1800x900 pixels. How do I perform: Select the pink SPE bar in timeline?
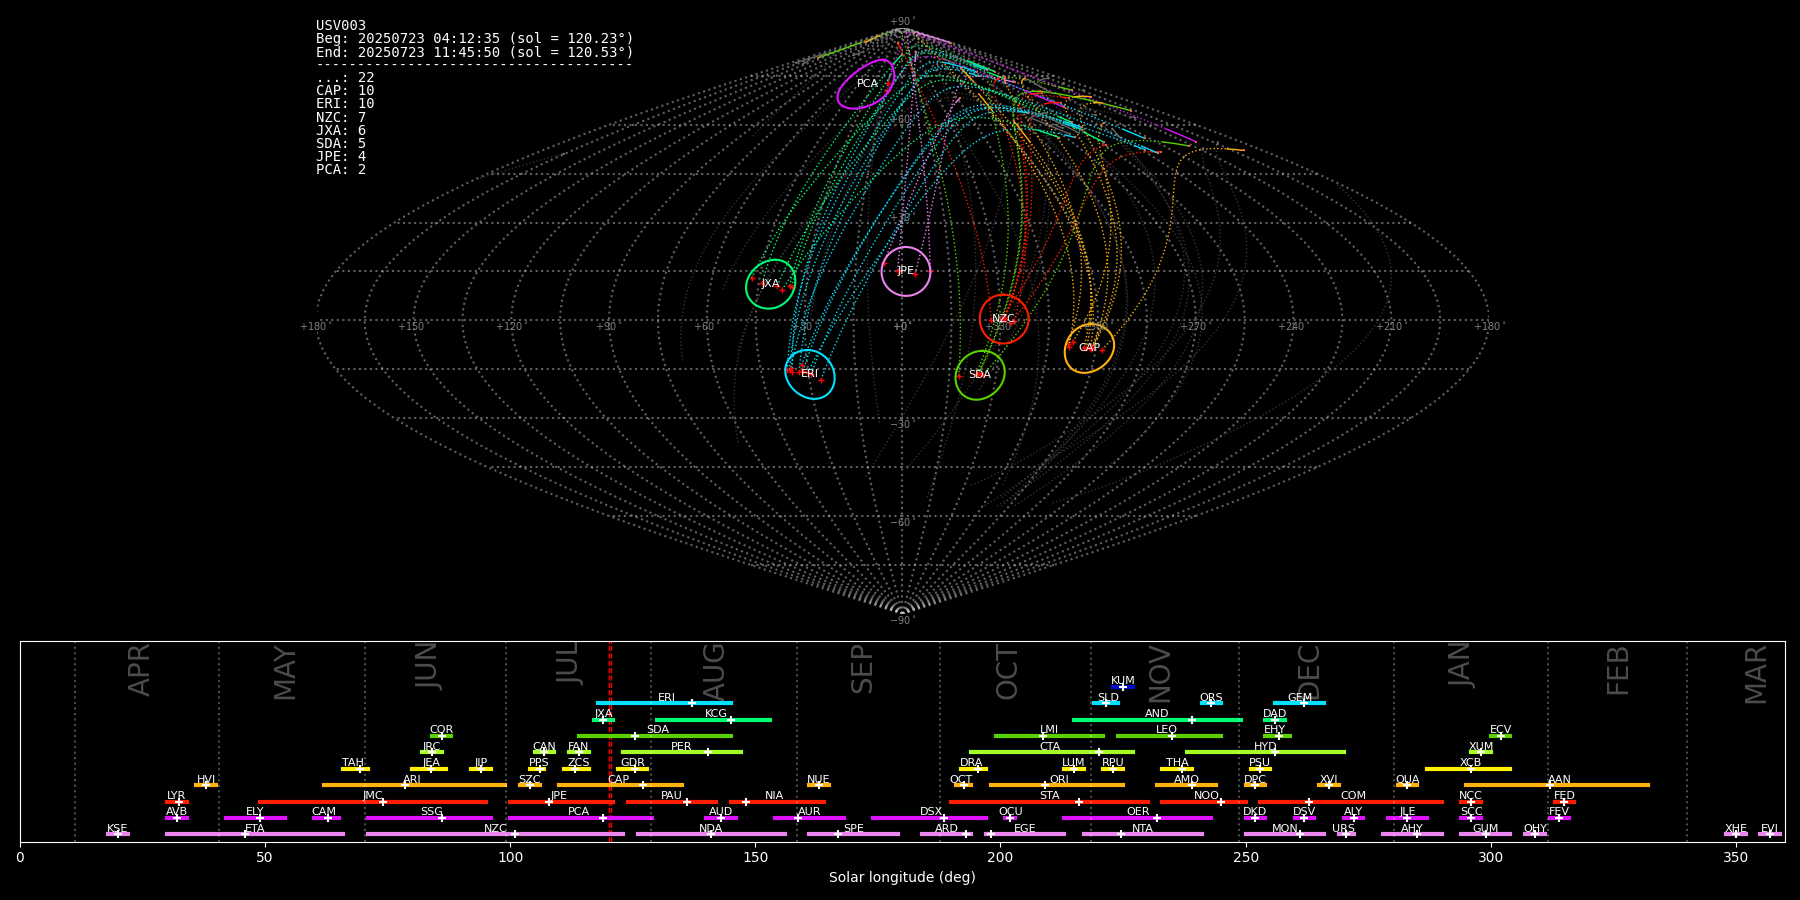click(x=853, y=834)
